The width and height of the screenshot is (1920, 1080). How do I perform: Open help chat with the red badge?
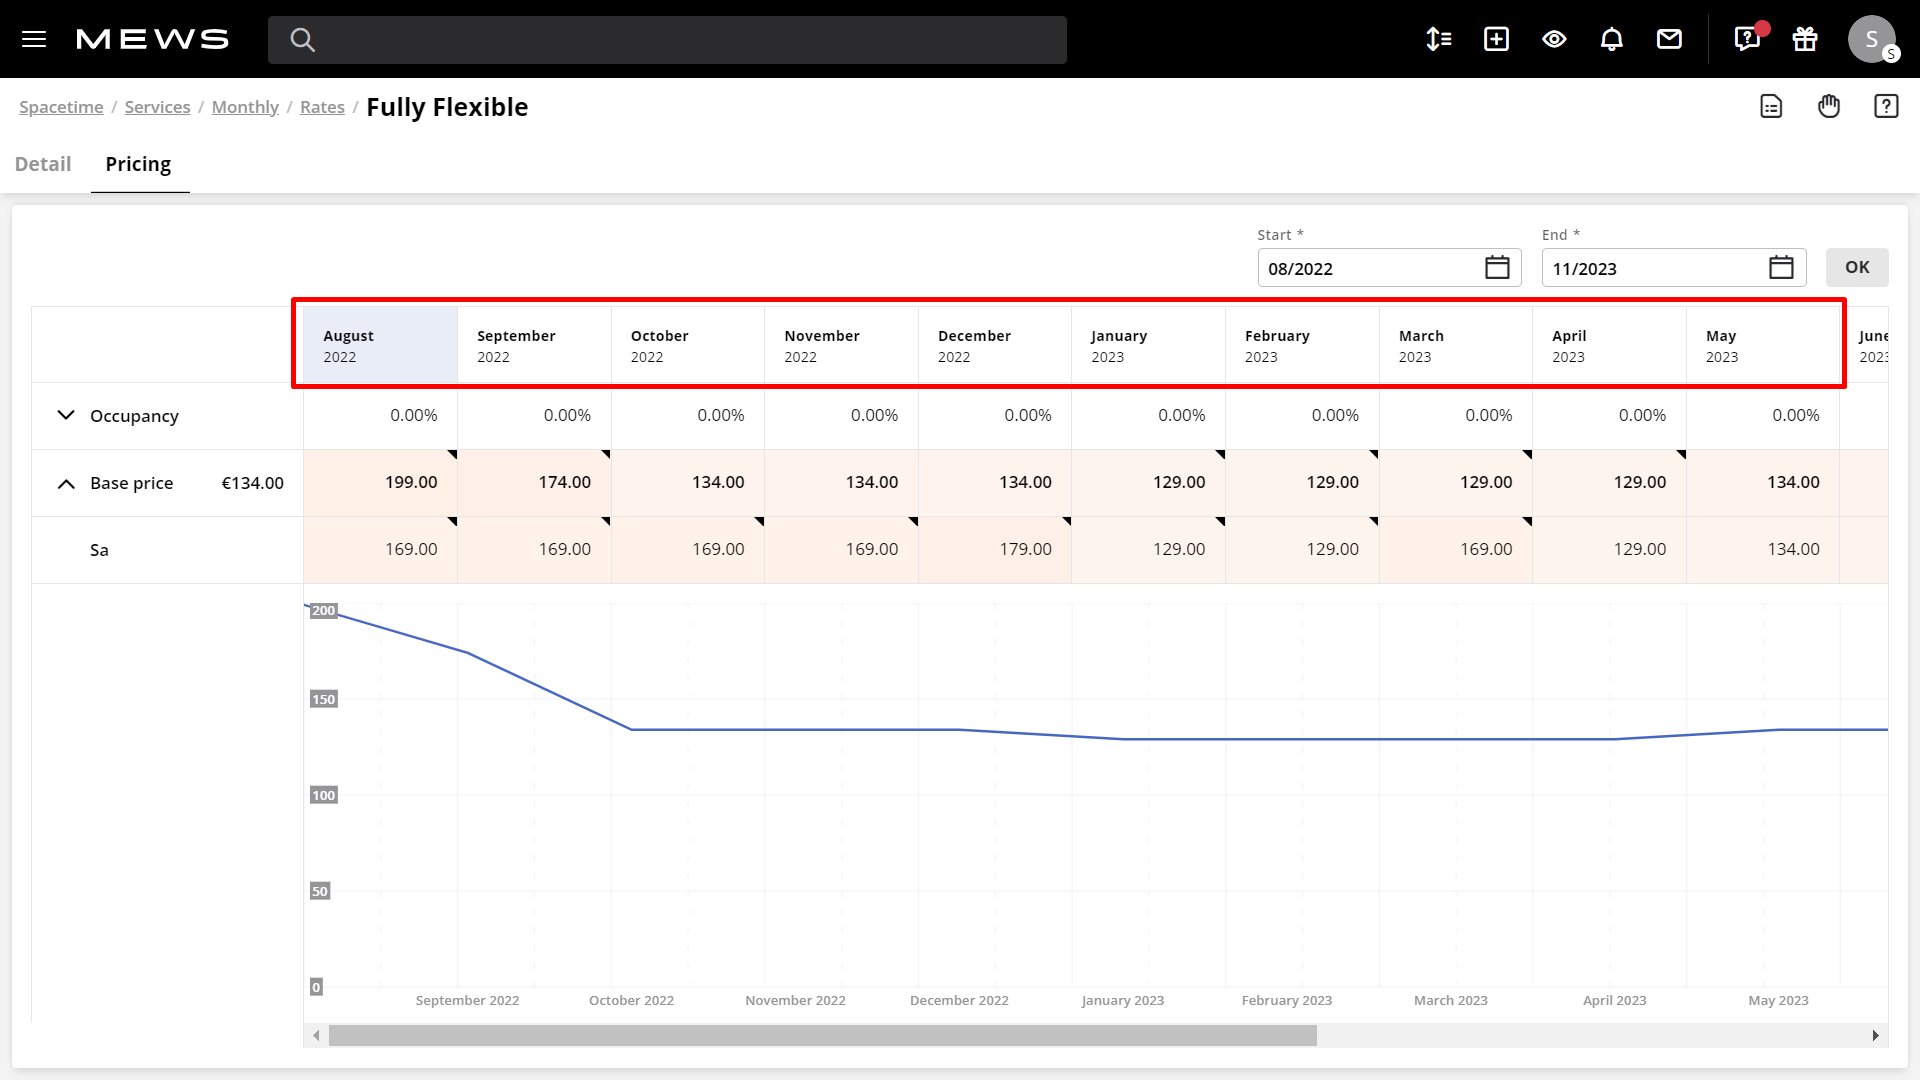tap(1746, 39)
